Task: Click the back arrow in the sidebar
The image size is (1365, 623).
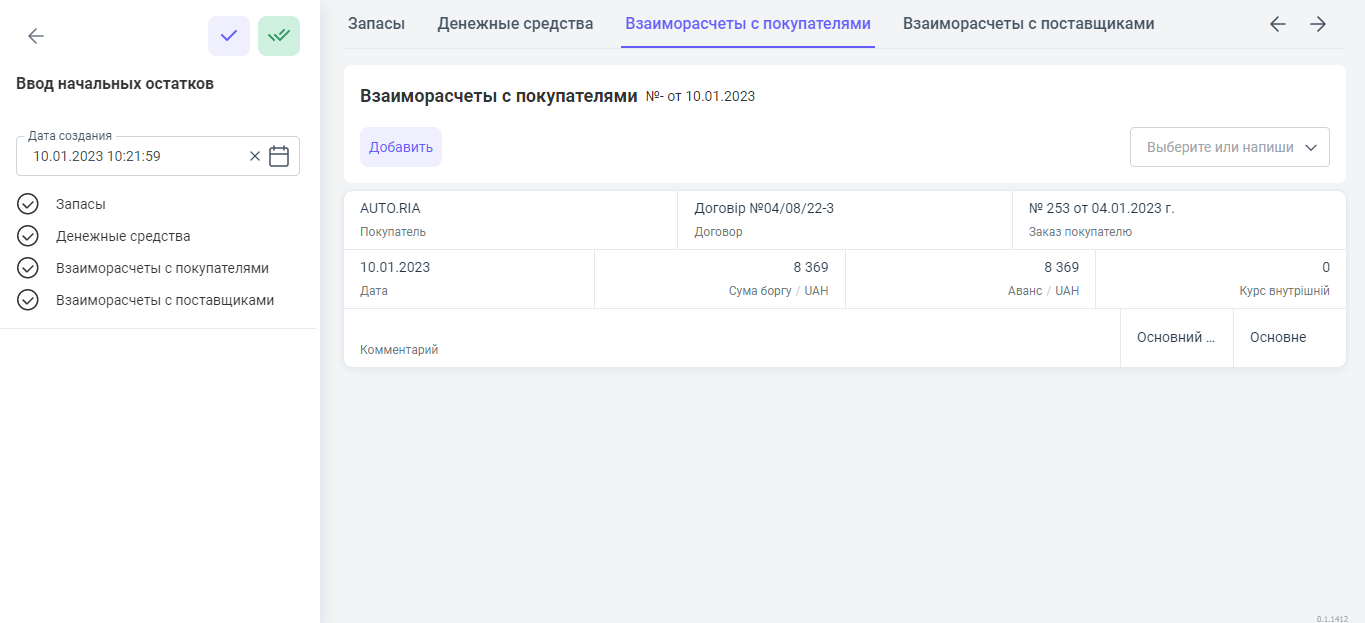Action: [36, 36]
